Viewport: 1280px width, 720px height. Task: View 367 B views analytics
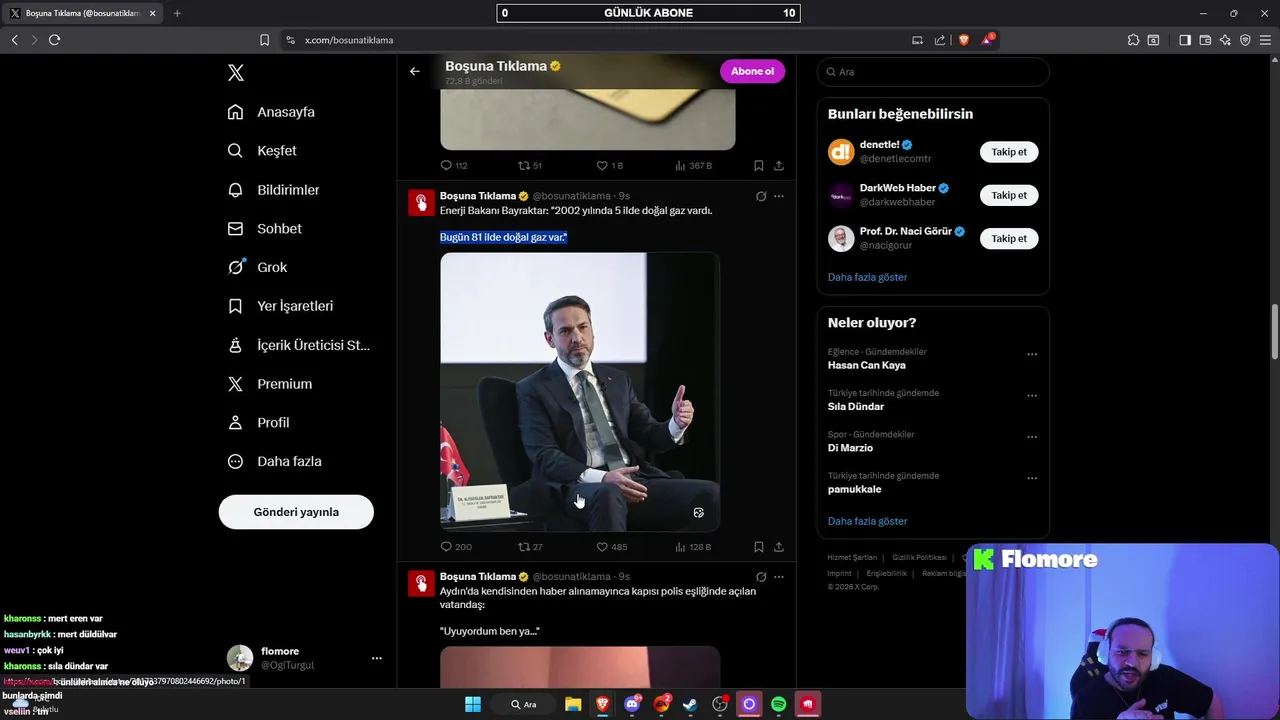point(693,165)
